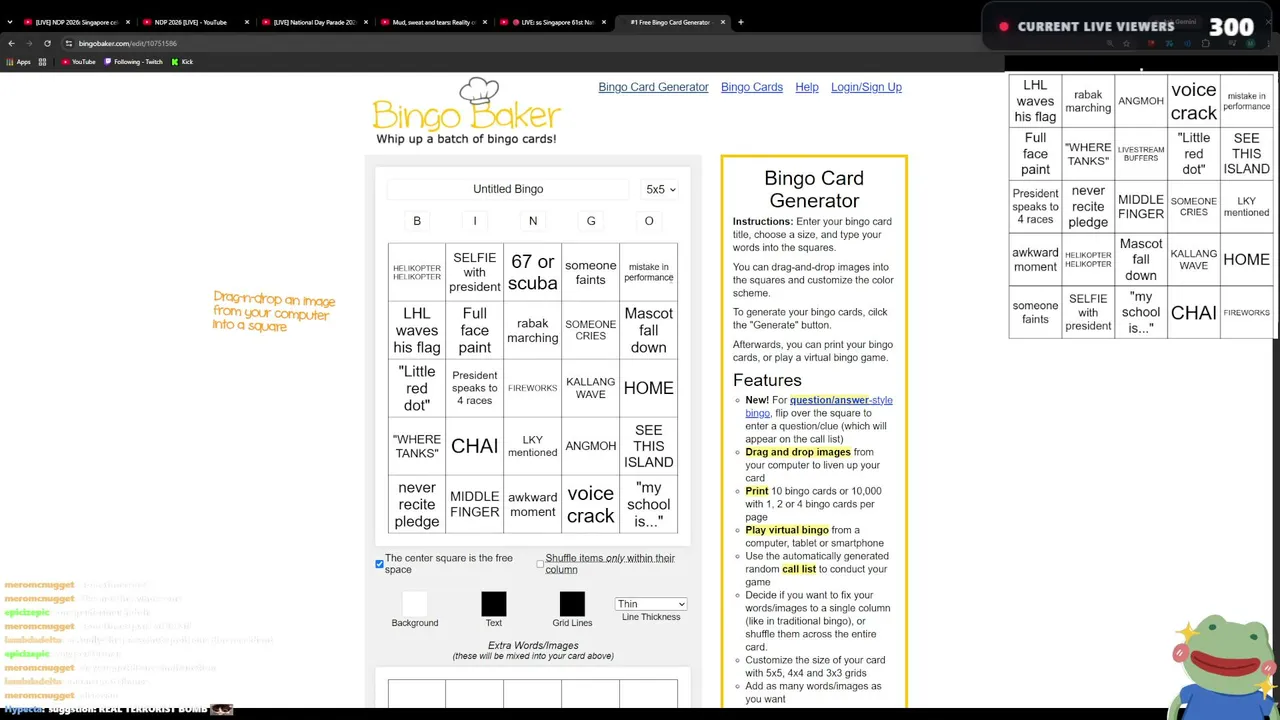This screenshot has width=1280, height=720.
Task: Pick the black Text color swatch
Action: tap(494, 604)
